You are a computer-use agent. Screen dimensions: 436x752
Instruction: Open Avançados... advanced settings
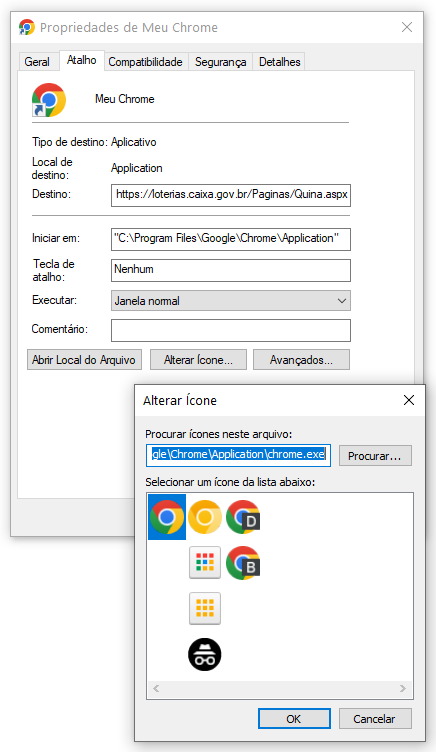(301, 360)
